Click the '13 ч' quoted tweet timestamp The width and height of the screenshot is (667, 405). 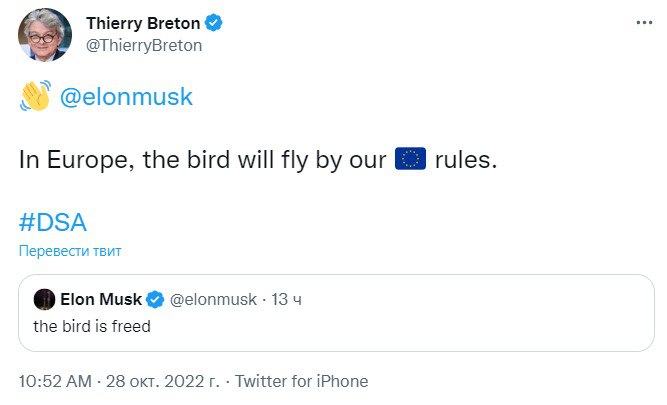pos(288,299)
